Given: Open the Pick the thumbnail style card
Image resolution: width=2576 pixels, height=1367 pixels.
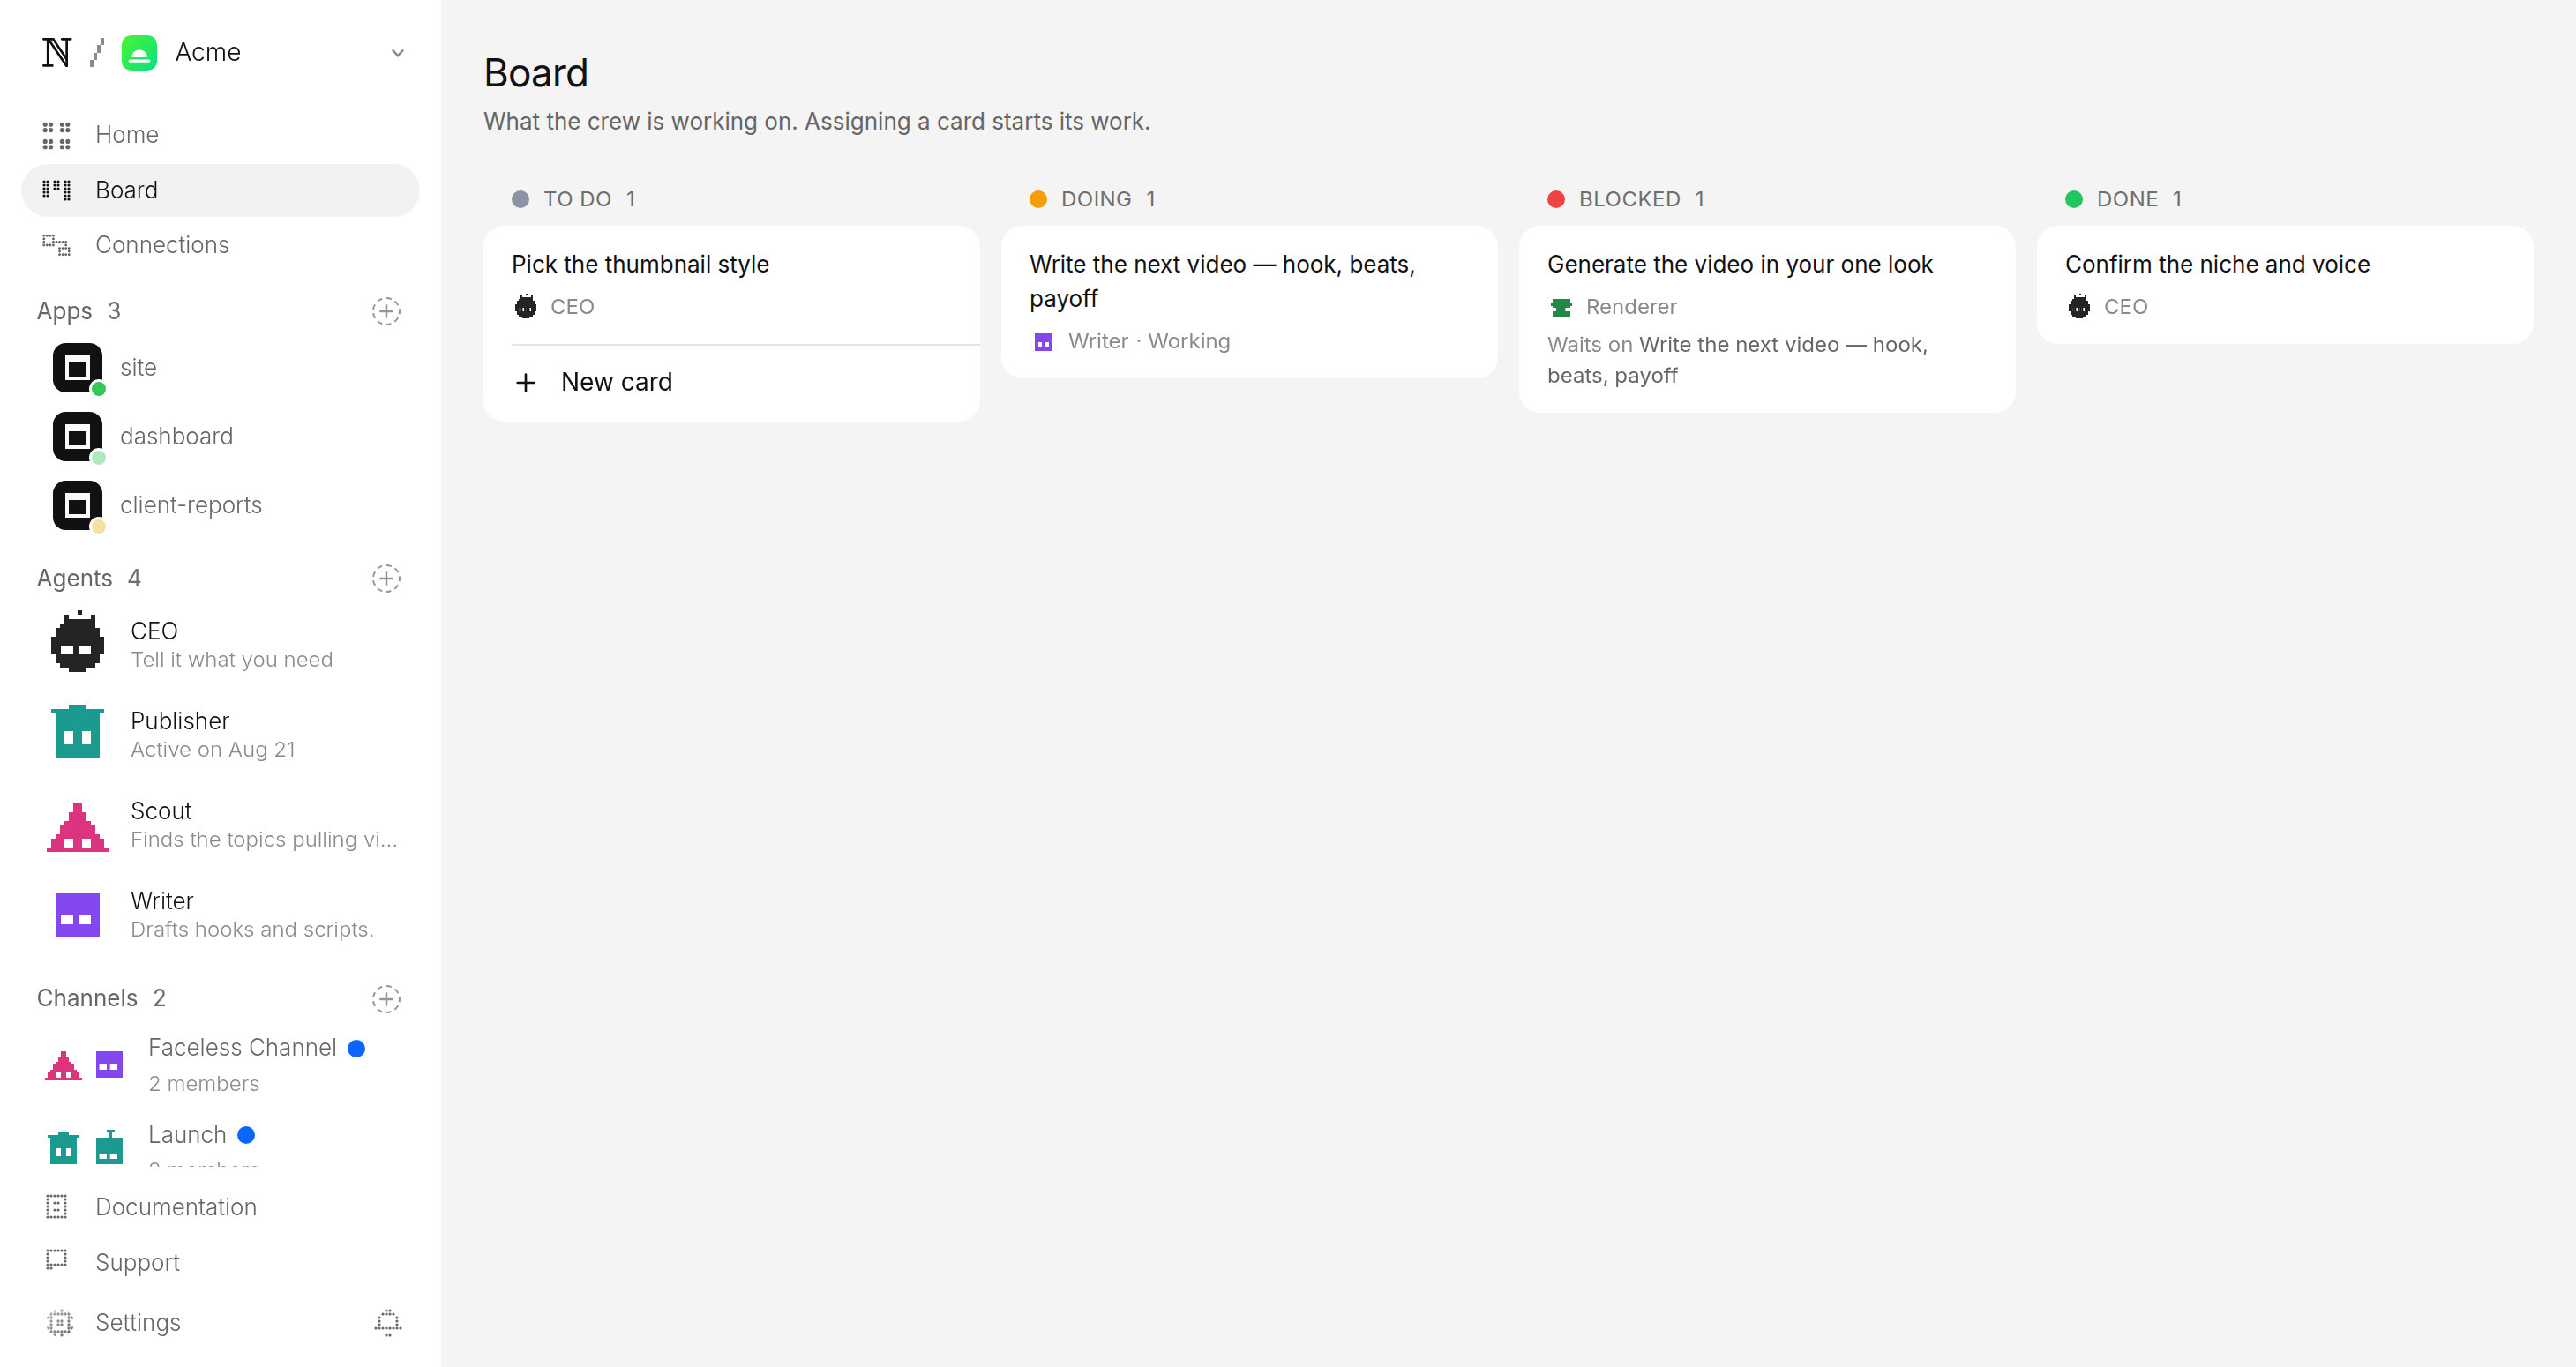Looking at the screenshot, I should point(731,285).
